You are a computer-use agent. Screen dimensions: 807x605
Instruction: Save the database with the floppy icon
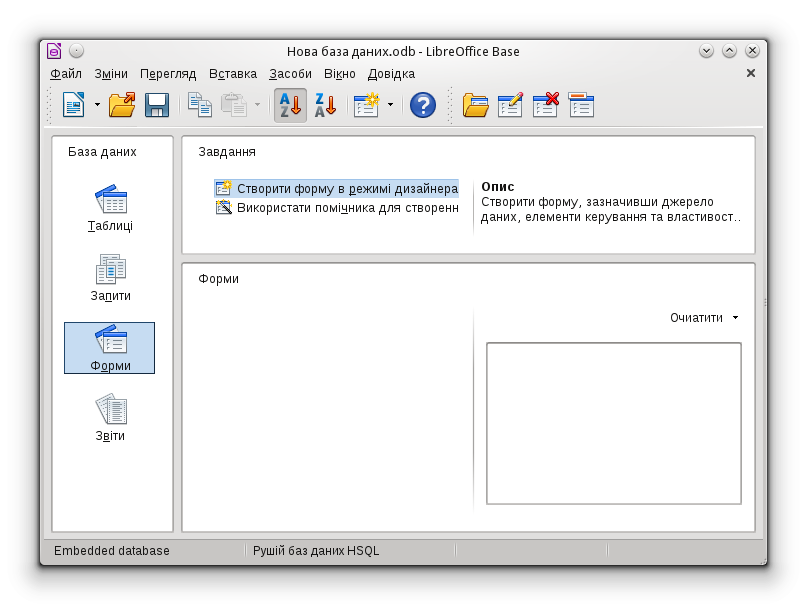[x=157, y=105]
